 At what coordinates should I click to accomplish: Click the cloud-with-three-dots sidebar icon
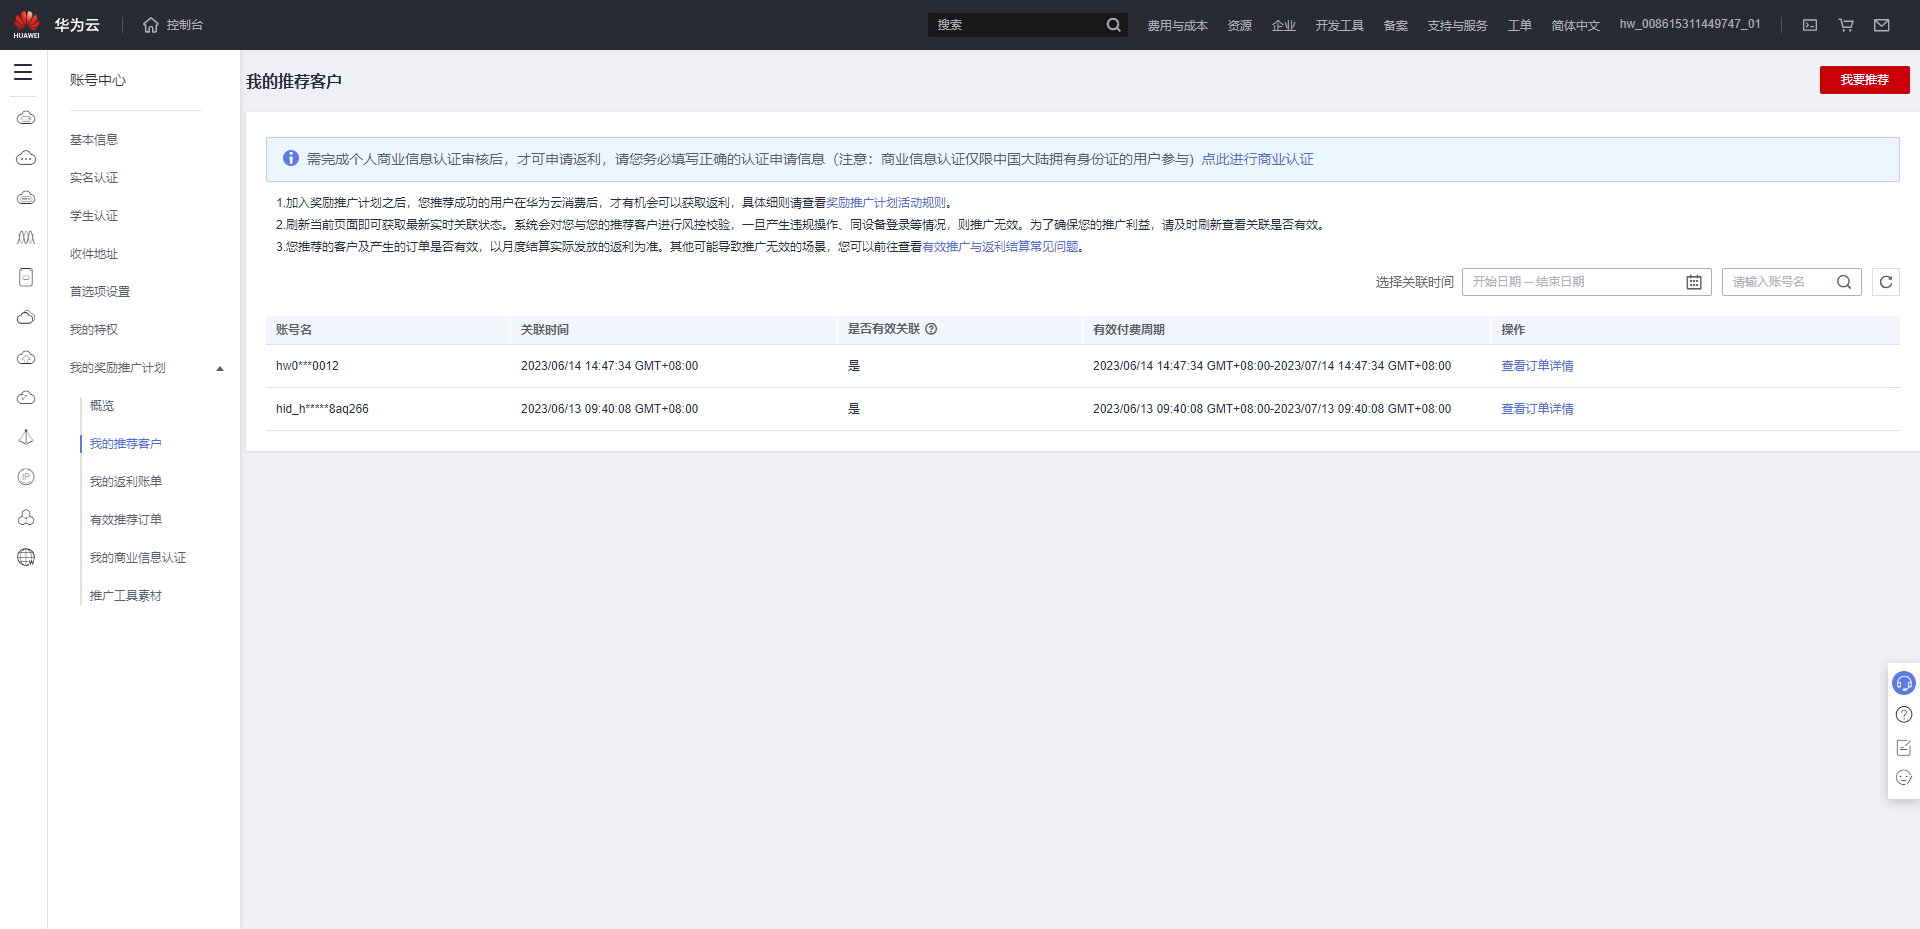click(x=26, y=158)
